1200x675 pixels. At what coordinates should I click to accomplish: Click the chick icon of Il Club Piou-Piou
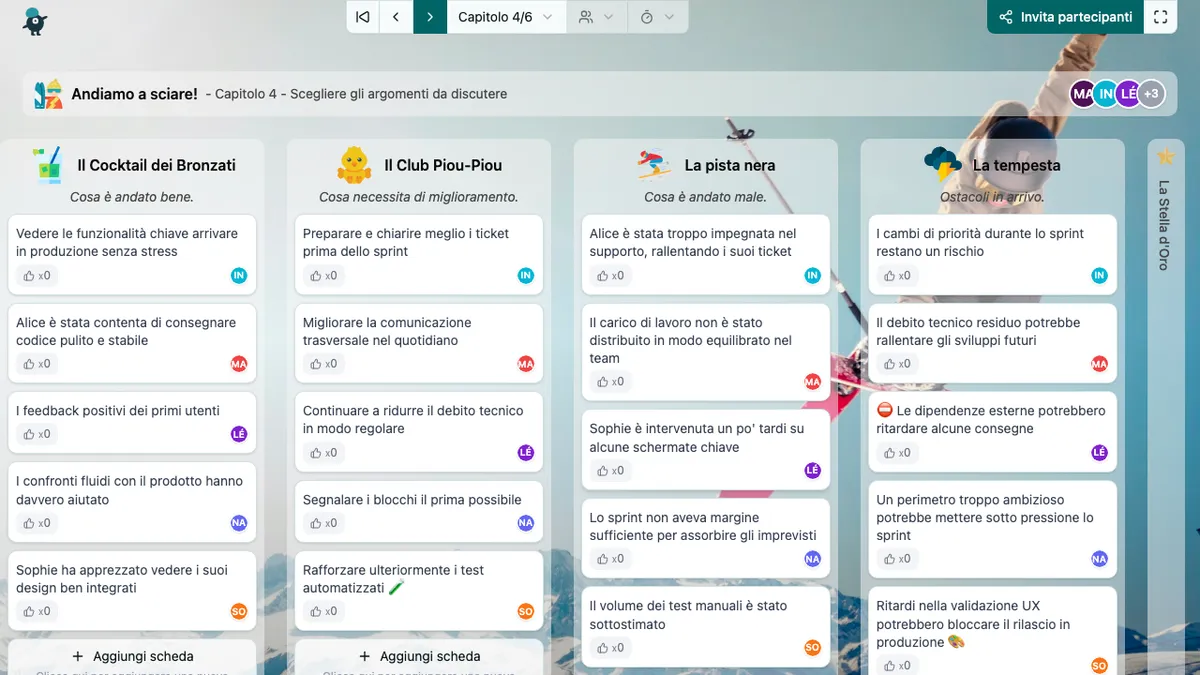coord(354,165)
